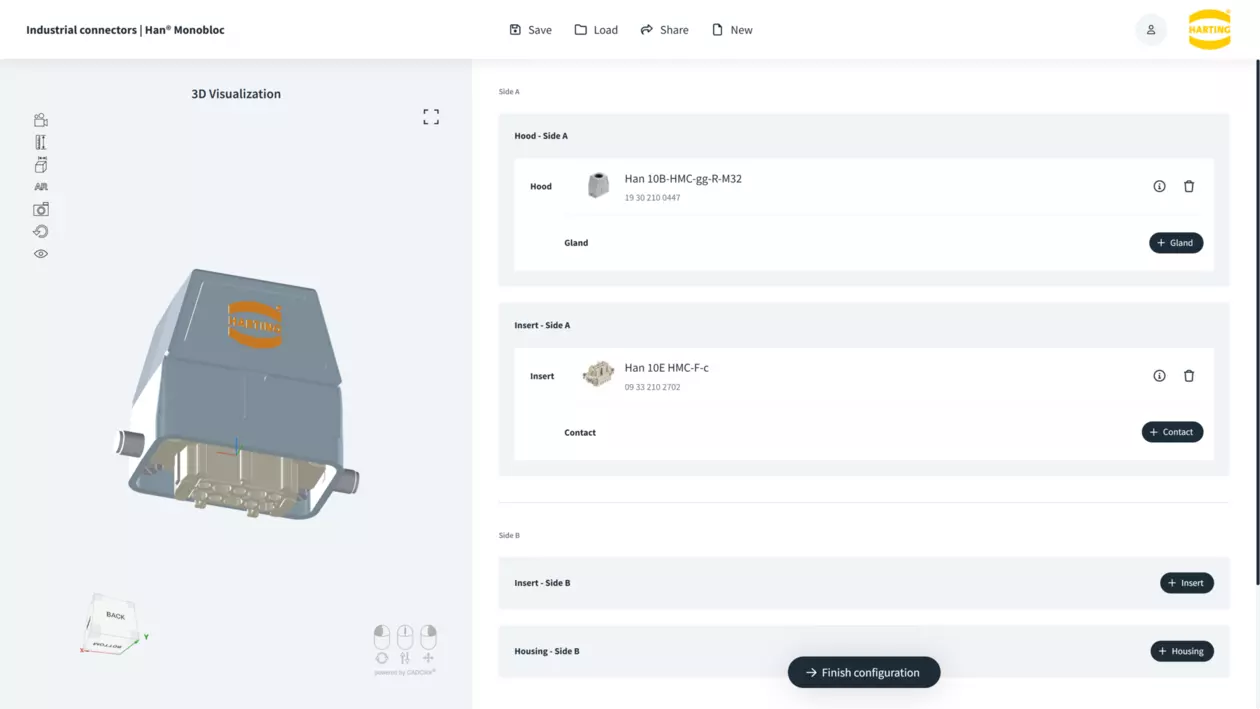Image resolution: width=1260 pixels, height=709 pixels.
Task: Click the hood product thumbnail
Action: tap(598, 186)
